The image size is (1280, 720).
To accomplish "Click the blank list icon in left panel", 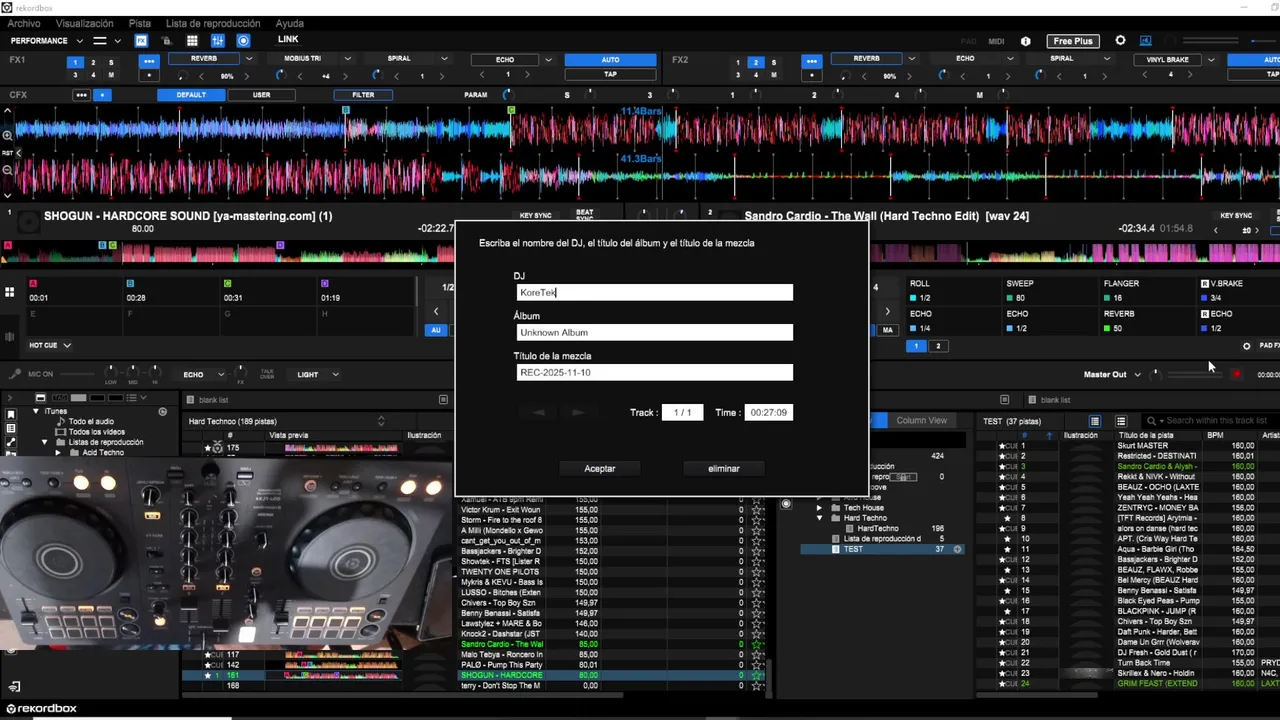I will (x=190, y=400).
